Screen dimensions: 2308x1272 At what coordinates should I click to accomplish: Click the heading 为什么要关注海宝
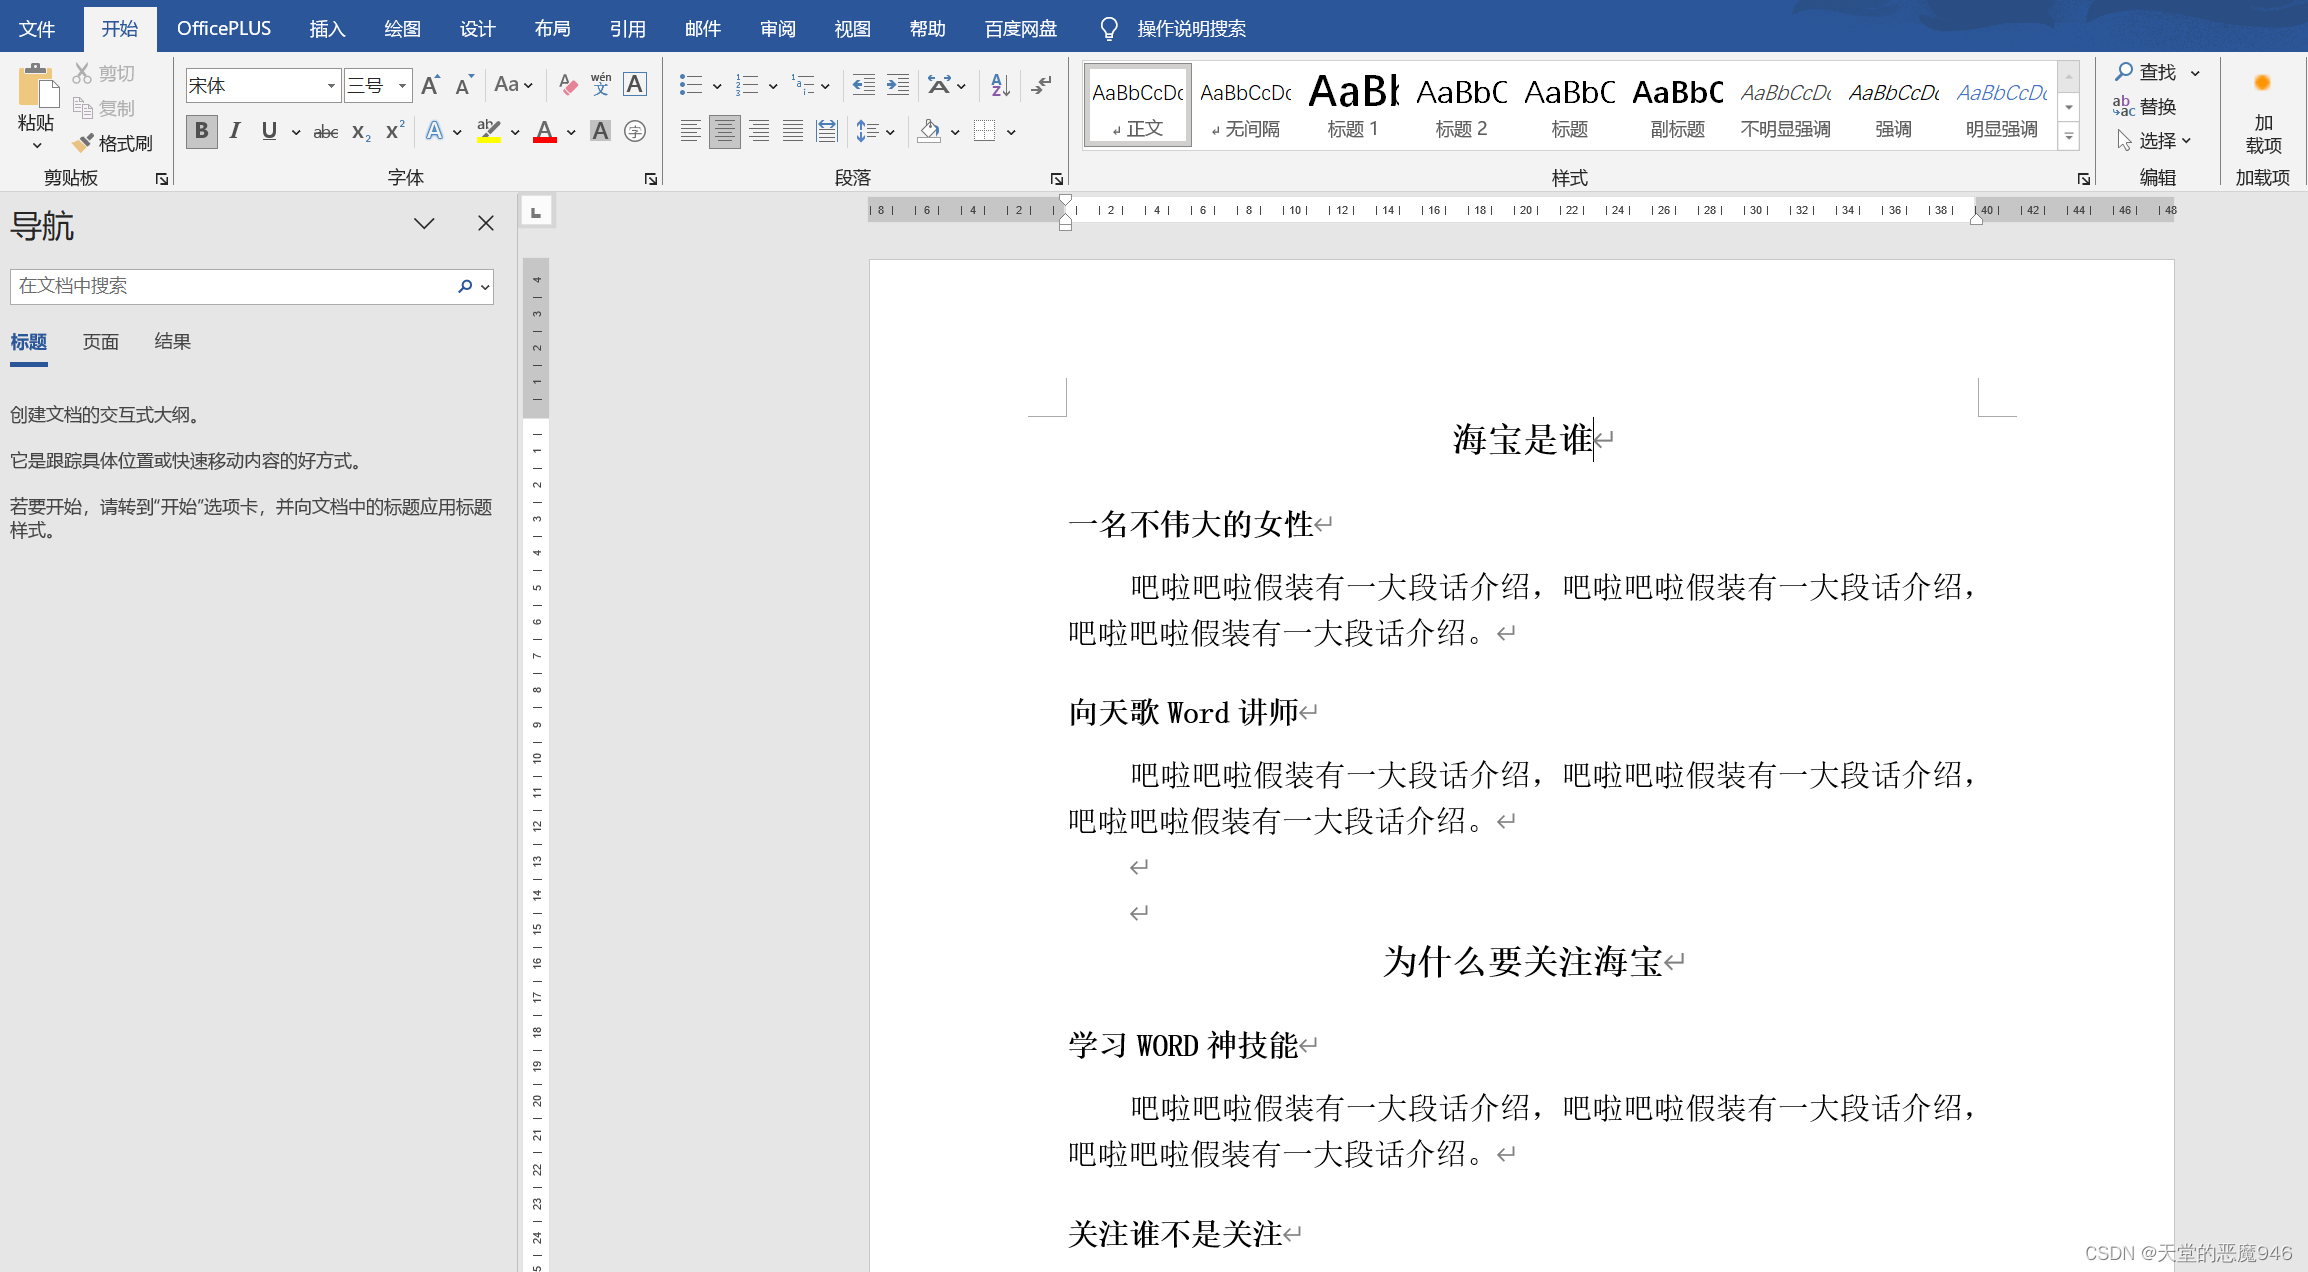(x=1522, y=961)
